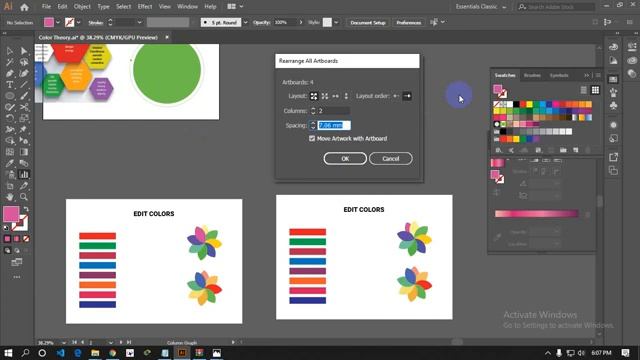
Task: Open Swatches panel hamburger menu
Action: 598,75
